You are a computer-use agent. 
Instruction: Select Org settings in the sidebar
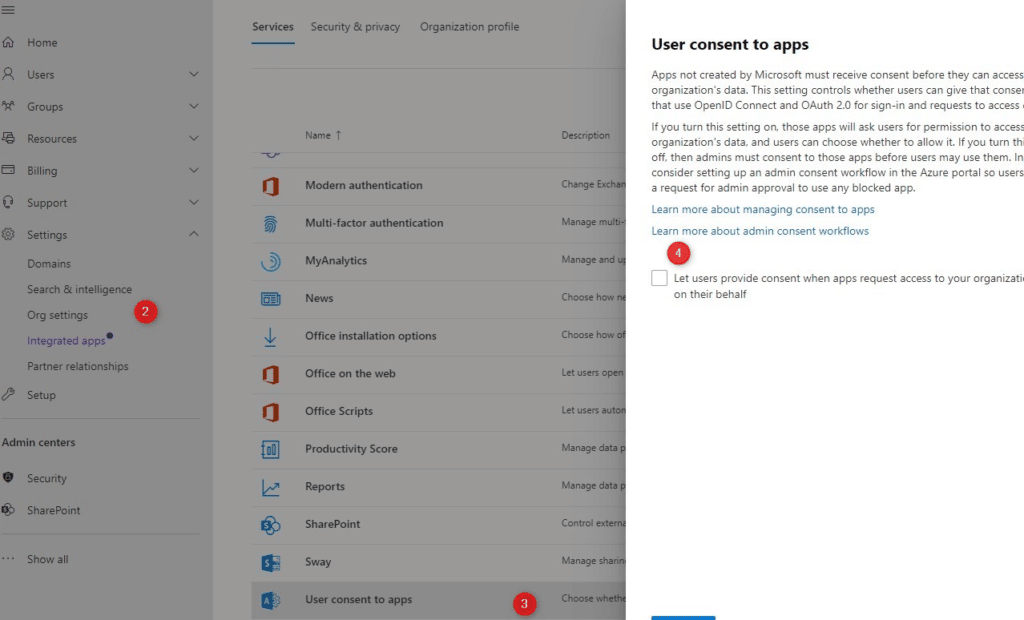(57, 315)
